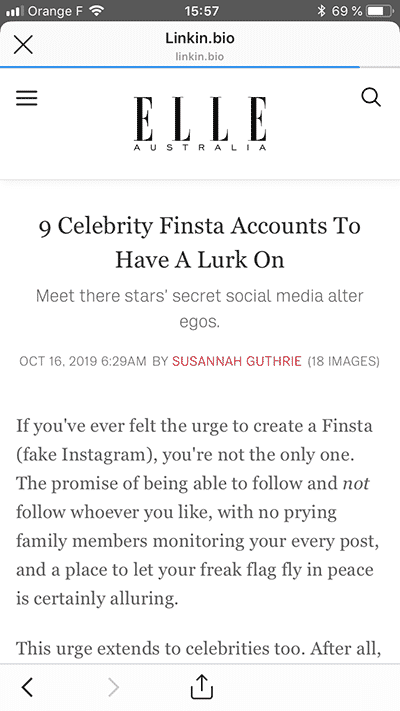This screenshot has height=711, width=400.
Task: Tap the 9 Celebrity Finsta Accounts headline
Action: pyautogui.click(x=200, y=242)
